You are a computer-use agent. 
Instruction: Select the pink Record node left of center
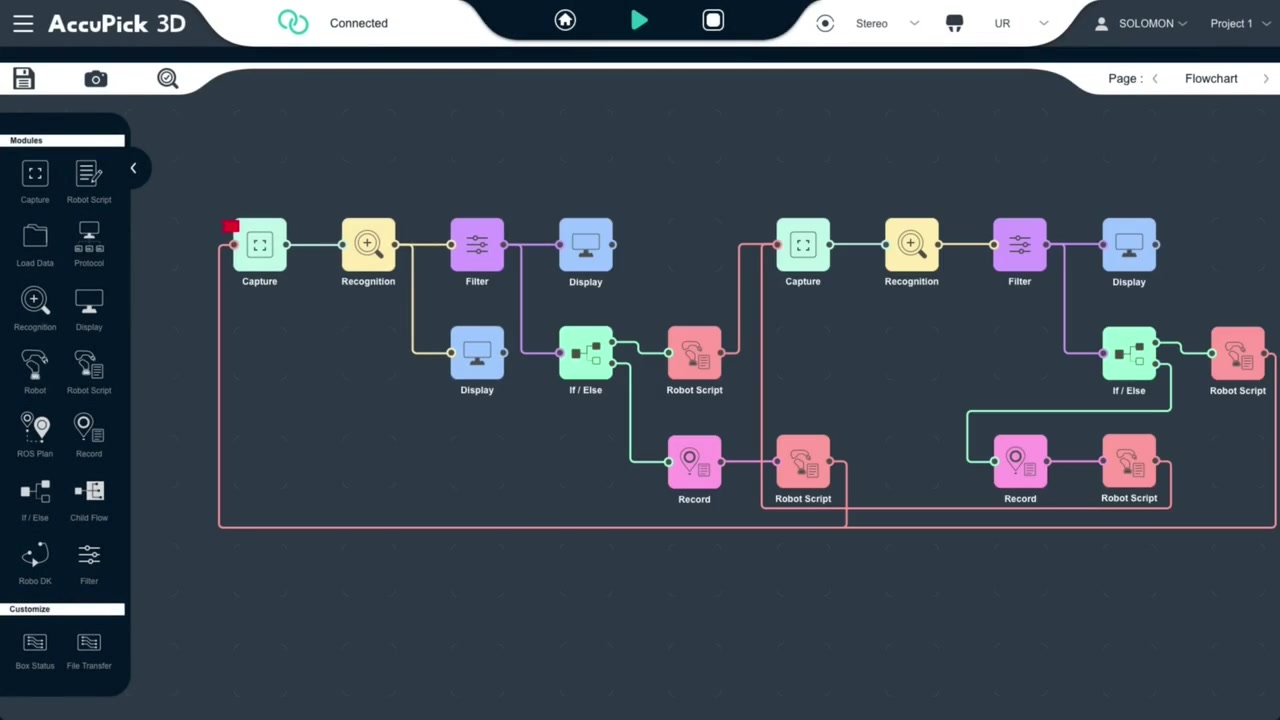pyautogui.click(x=694, y=461)
